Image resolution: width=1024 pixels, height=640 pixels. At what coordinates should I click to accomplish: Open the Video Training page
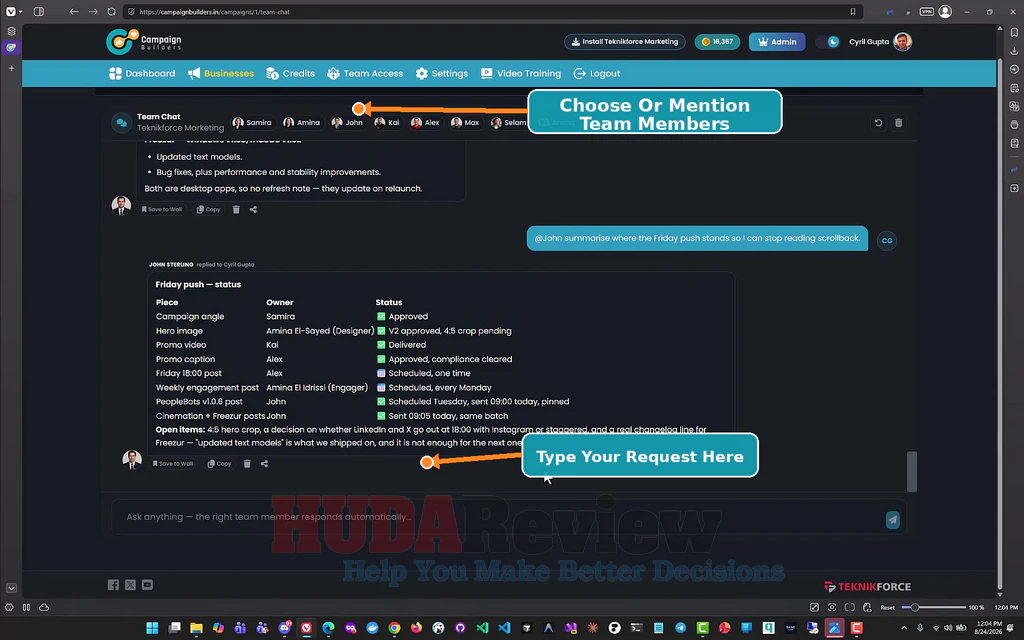pyautogui.click(x=521, y=73)
